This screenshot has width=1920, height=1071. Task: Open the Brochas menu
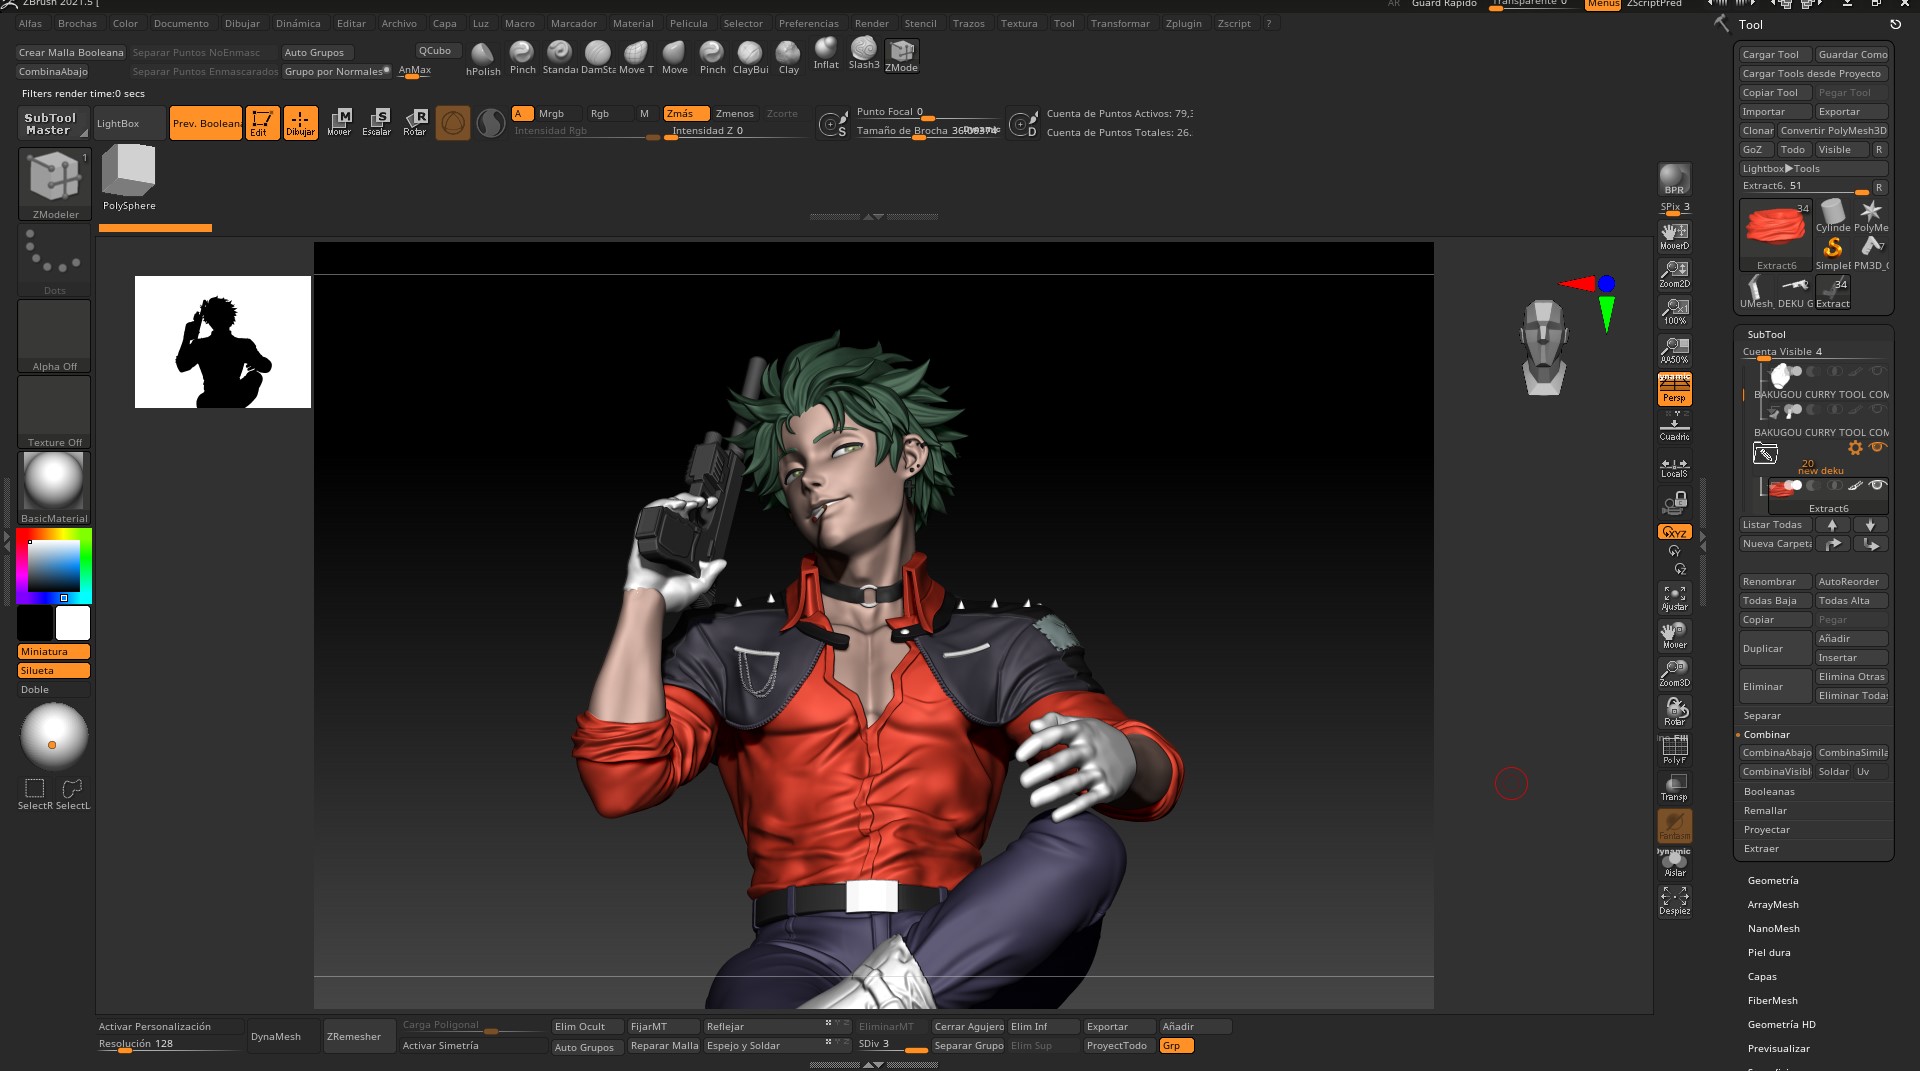77,23
